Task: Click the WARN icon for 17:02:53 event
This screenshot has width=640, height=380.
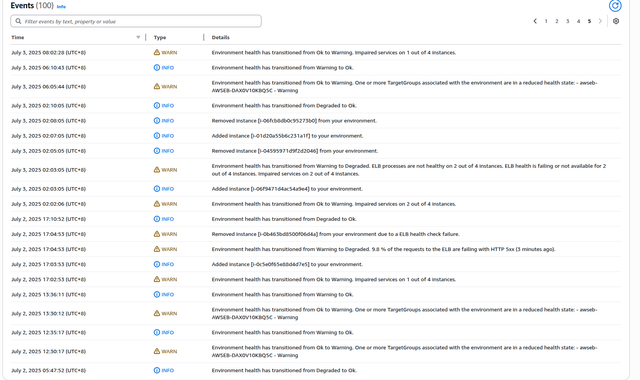Action: 157,279
